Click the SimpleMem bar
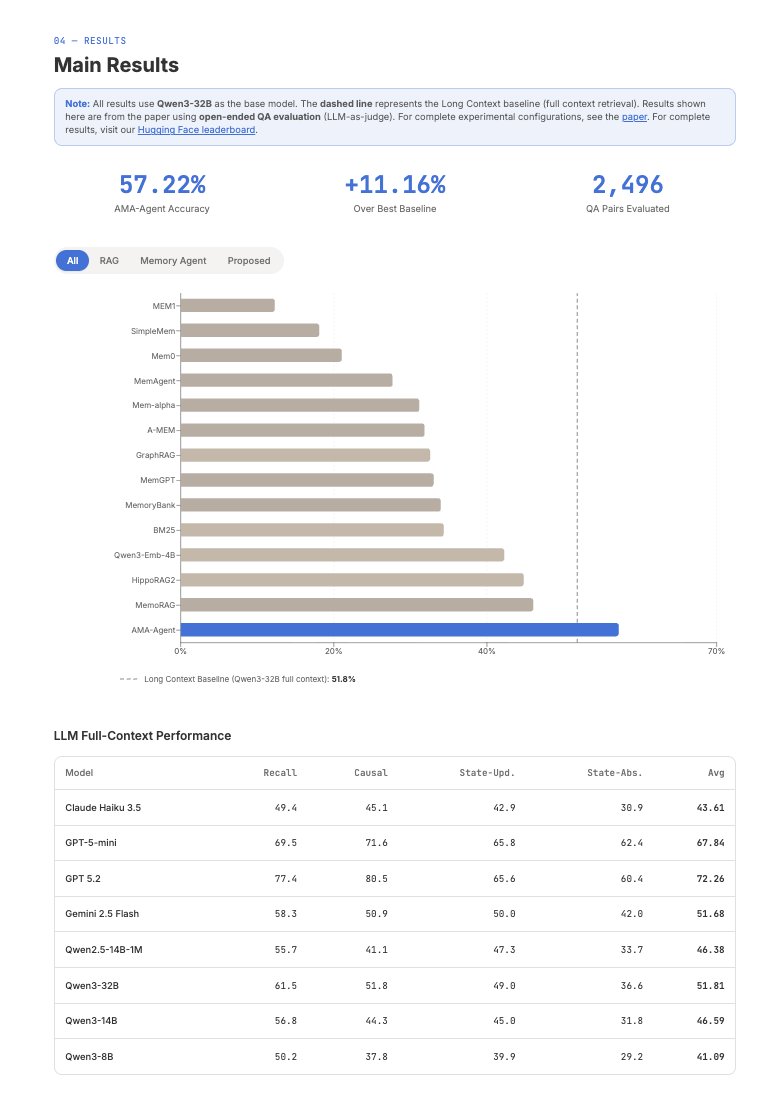Image resolution: width=776 pixels, height=1118 pixels. pos(250,330)
